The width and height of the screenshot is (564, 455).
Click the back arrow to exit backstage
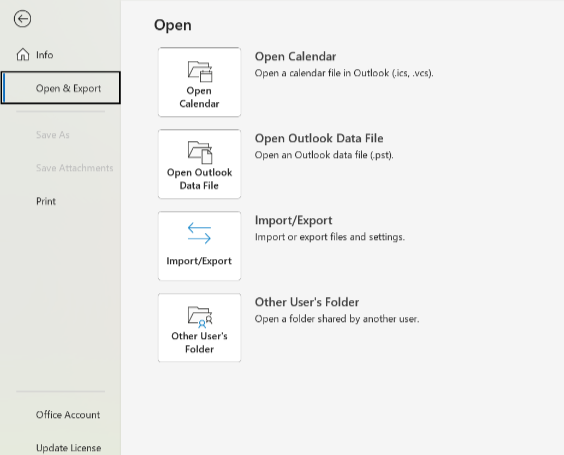tap(22, 19)
